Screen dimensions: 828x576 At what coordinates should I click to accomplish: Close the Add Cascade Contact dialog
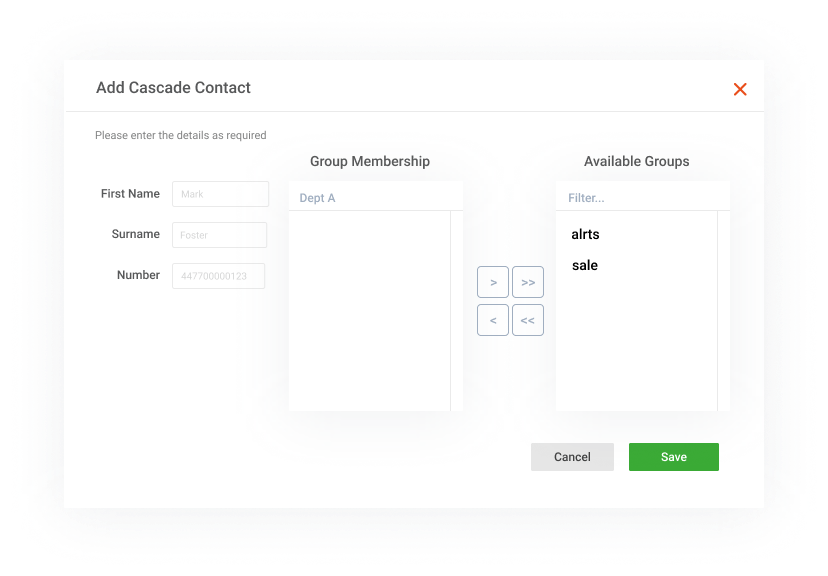click(x=740, y=89)
